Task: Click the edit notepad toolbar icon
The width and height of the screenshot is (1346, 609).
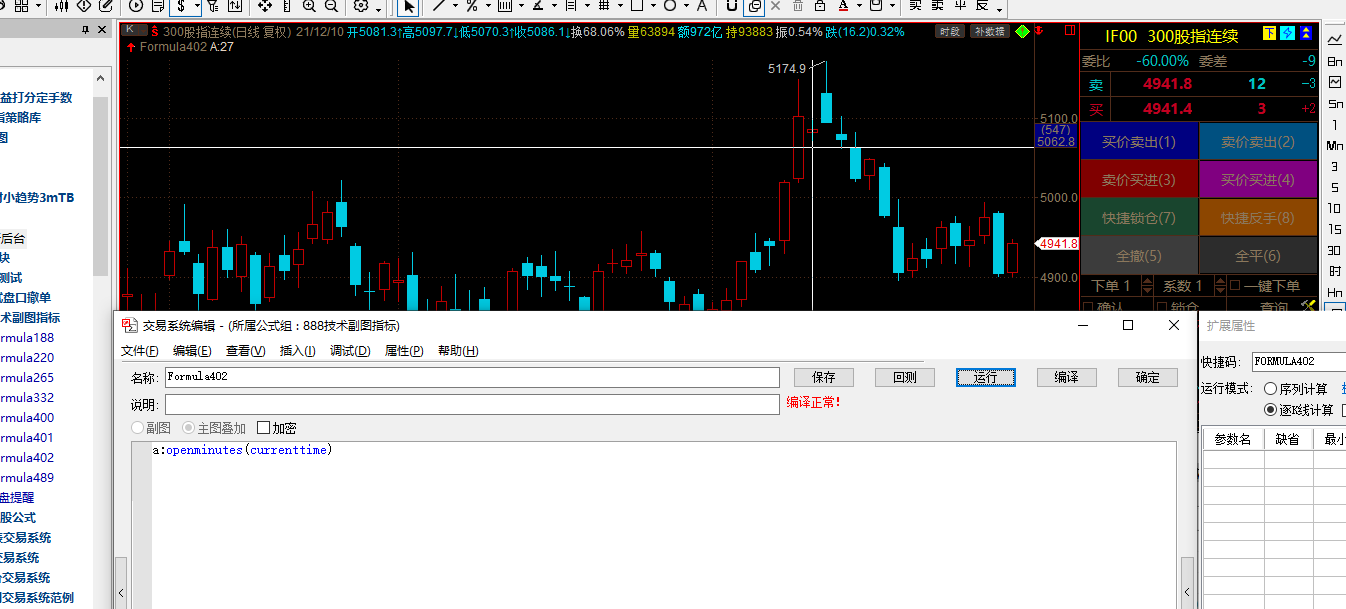Action: tap(105, 6)
